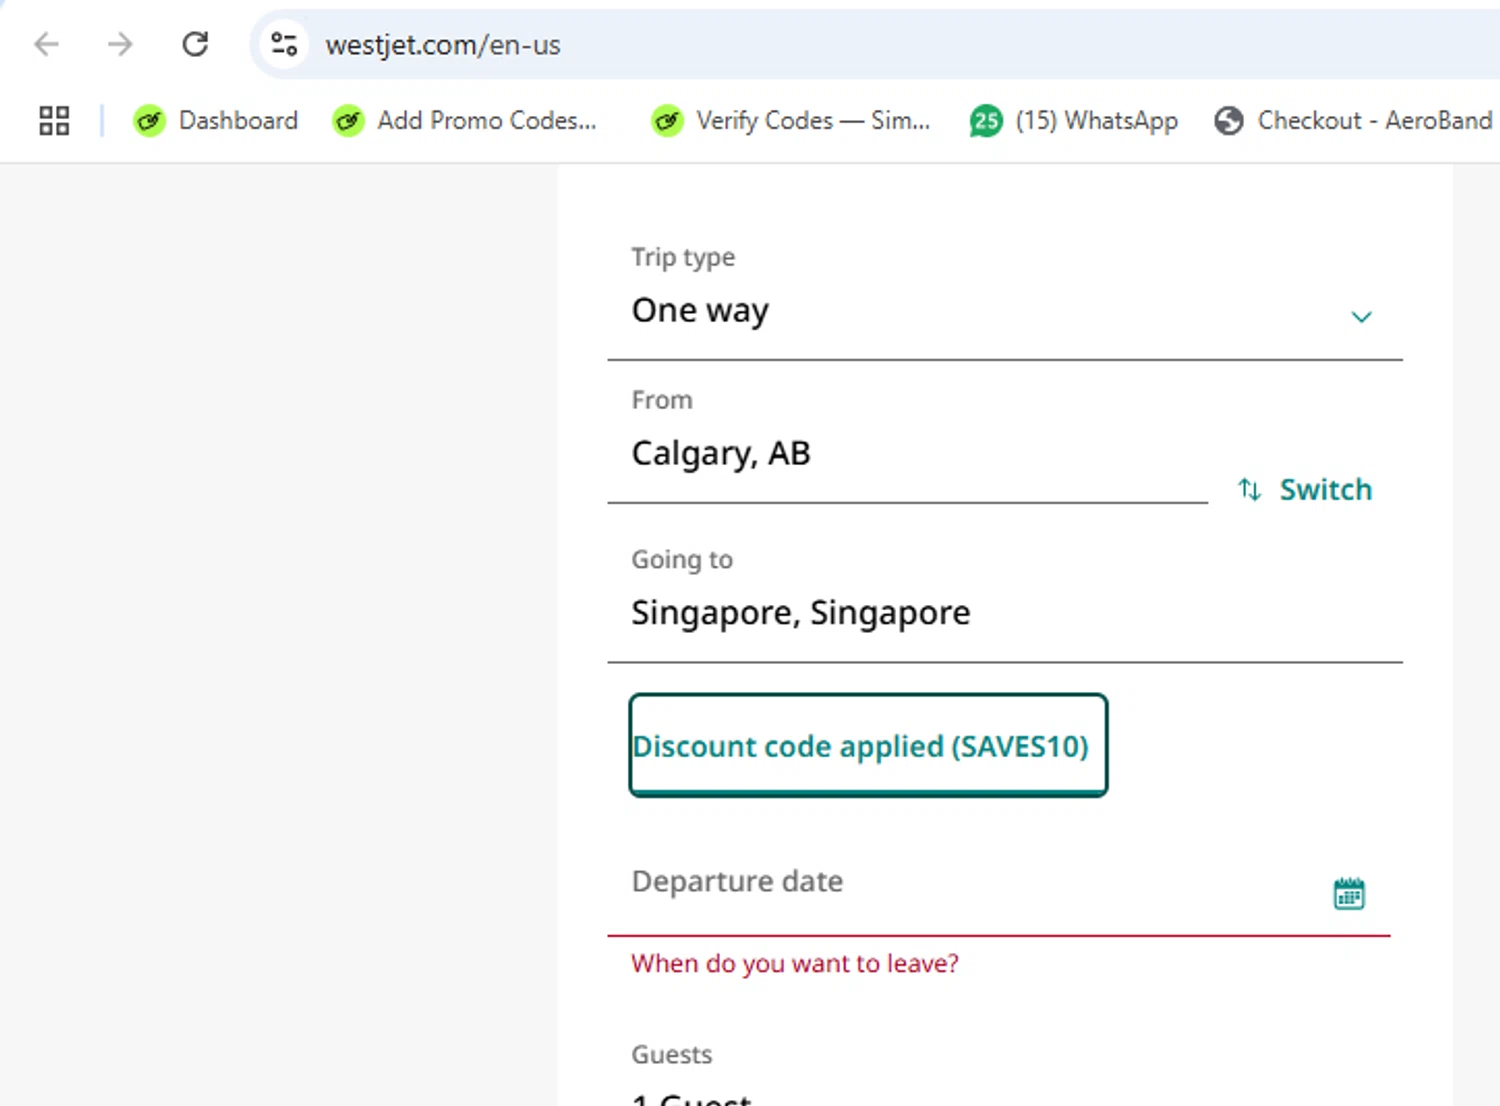The height and width of the screenshot is (1106, 1500).
Task: Reload the page with the refresh icon
Action: tap(195, 44)
